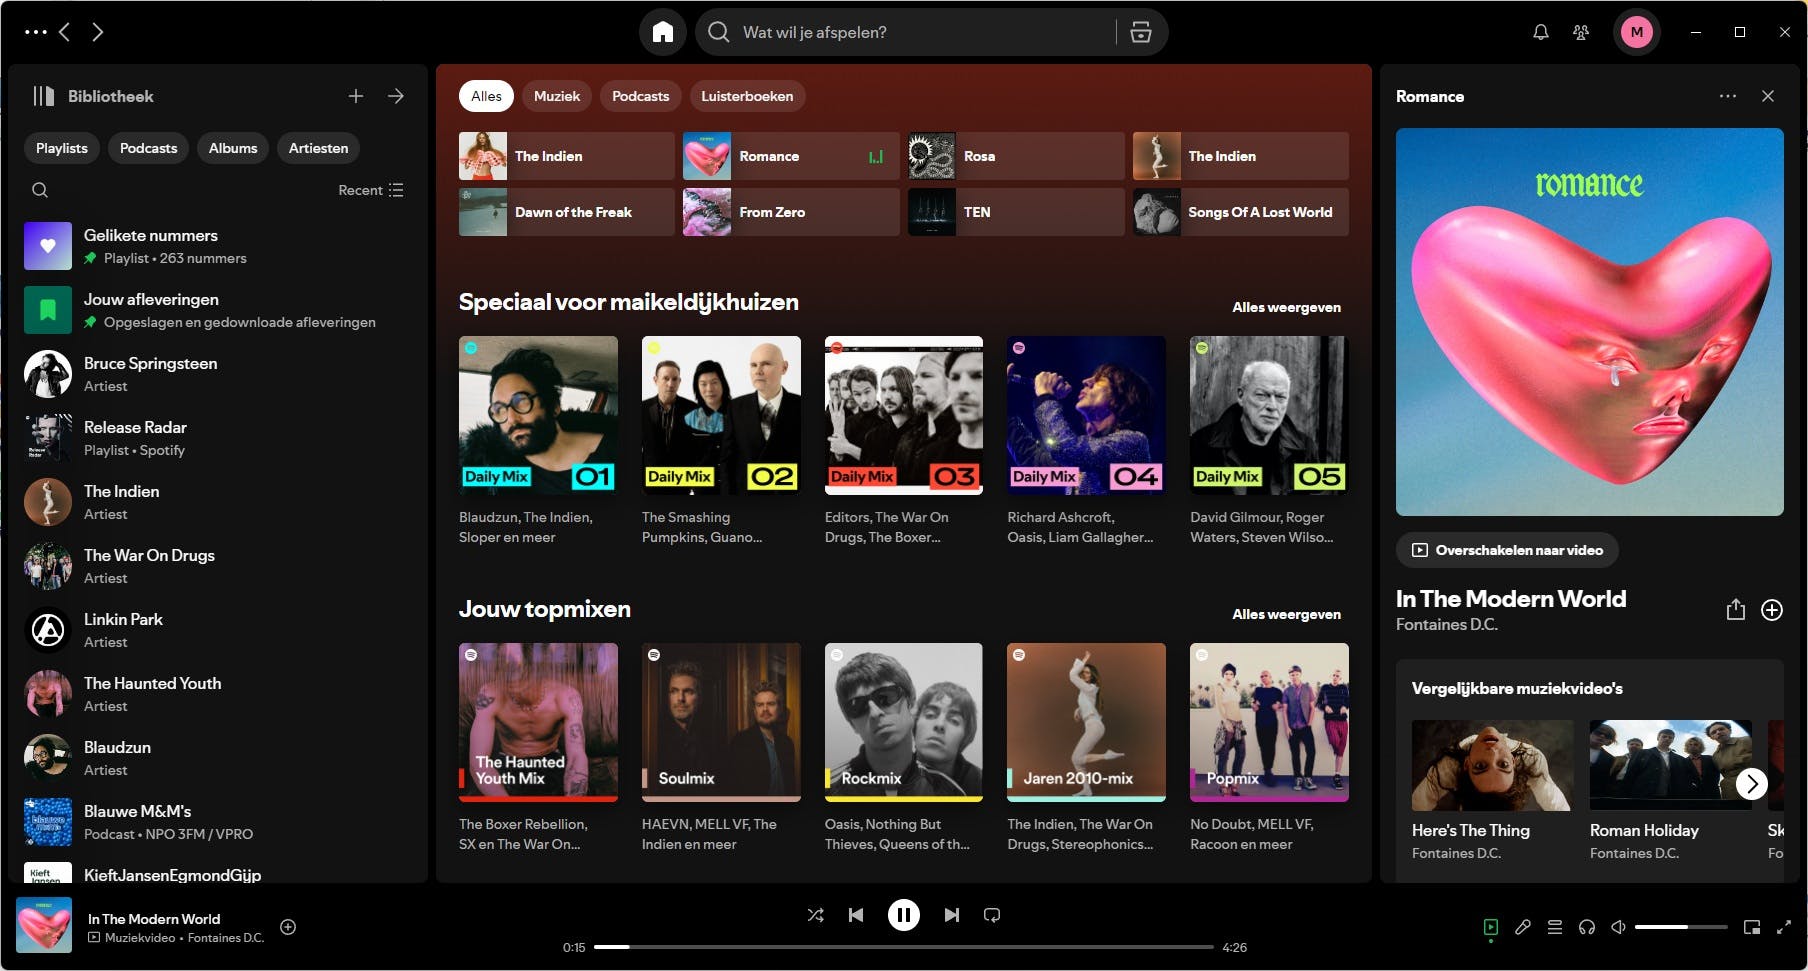Open Fontaines D.C. artist link in panel
The image size is (1808, 971).
pyautogui.click(x=1447, y=624)
